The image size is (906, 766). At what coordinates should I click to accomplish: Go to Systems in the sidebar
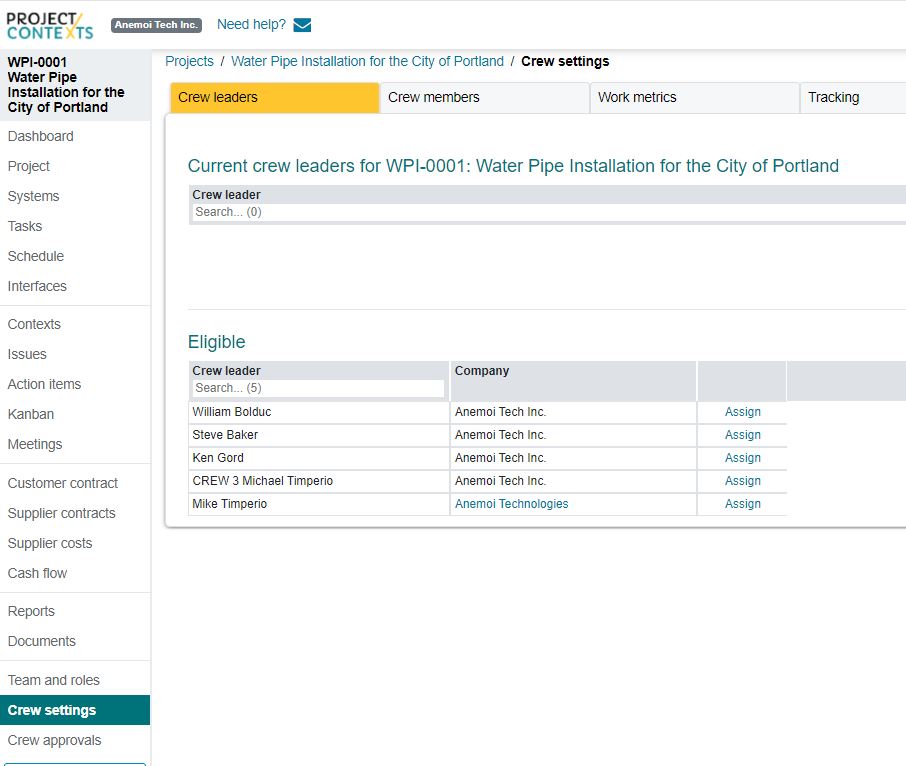(x=34, y=196)
